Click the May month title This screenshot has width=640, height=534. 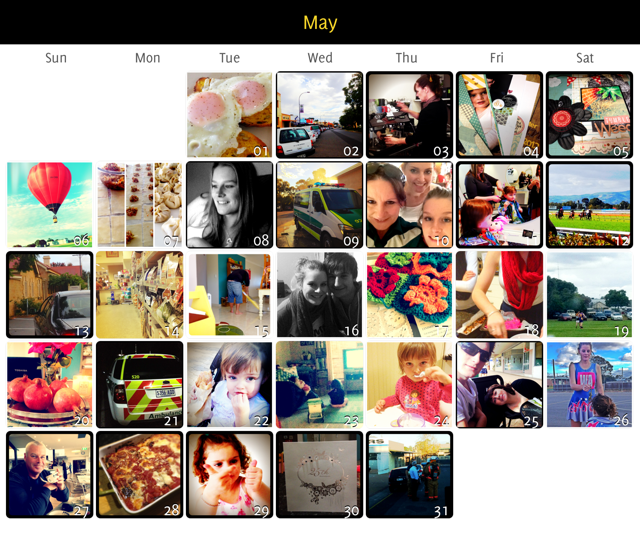click(320, 23)
